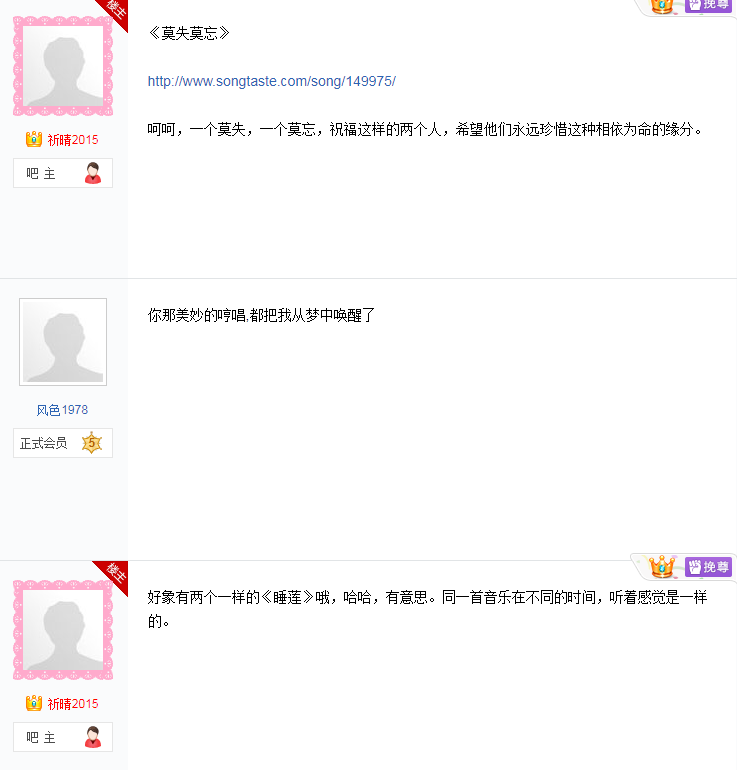Click the gold crown icon beside the bottom 挽尊 button

[661, 567]
